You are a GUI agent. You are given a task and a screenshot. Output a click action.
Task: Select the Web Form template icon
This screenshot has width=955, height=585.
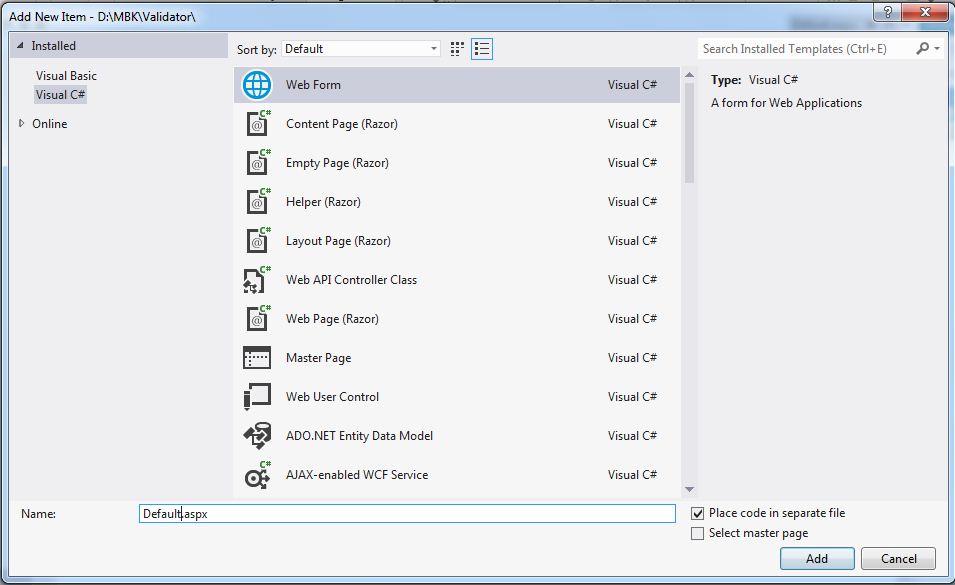[257, 85]
